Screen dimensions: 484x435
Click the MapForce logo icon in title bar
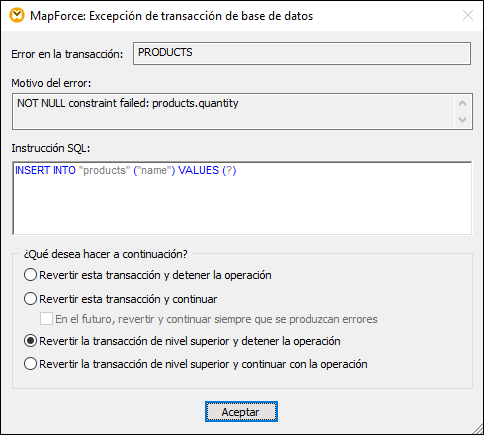17,15
